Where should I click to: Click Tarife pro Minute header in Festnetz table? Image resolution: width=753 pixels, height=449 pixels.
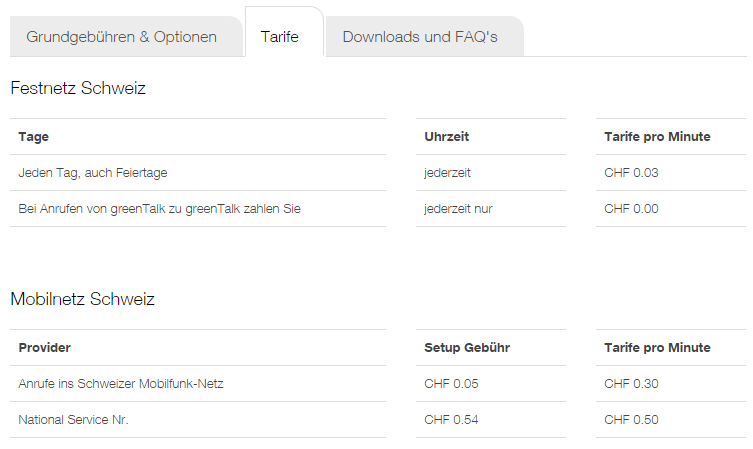tap(657, 137)
